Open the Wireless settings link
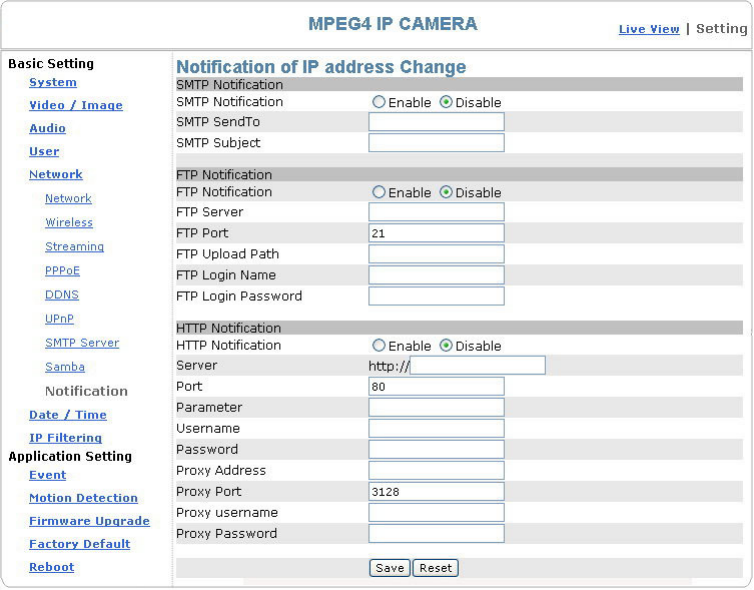 point(69,223)
